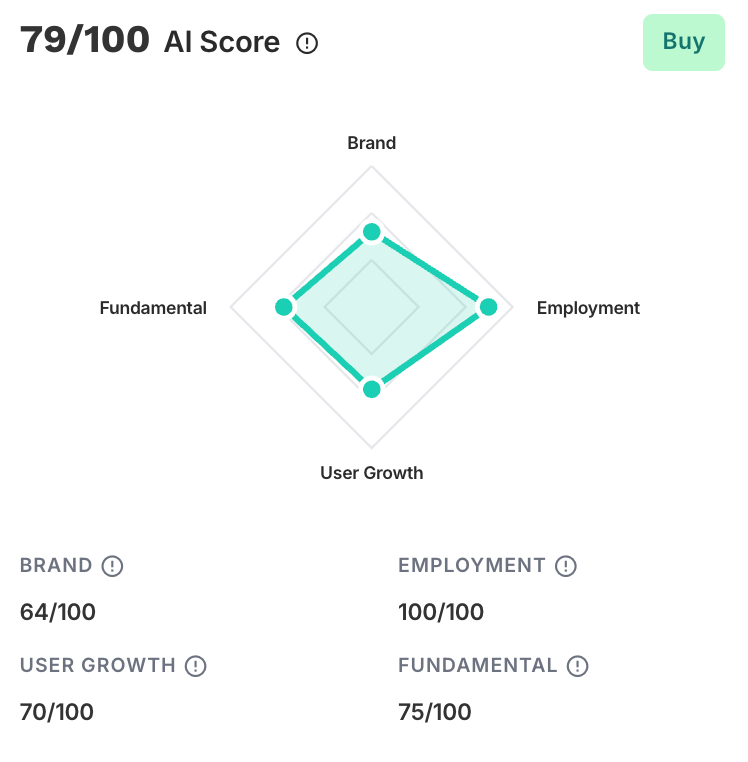Click the AI Score heading text
Viewport: 748px width, 762px height.
pyautogui.click(x=221, y=43)
